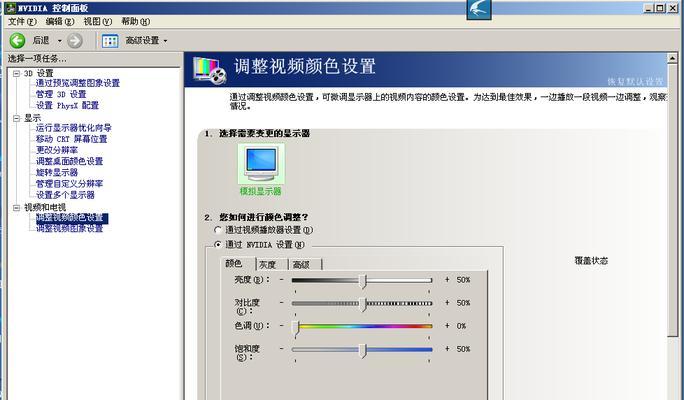
Task: Click the 色调 hue slider handle
Action: [296, 327]
